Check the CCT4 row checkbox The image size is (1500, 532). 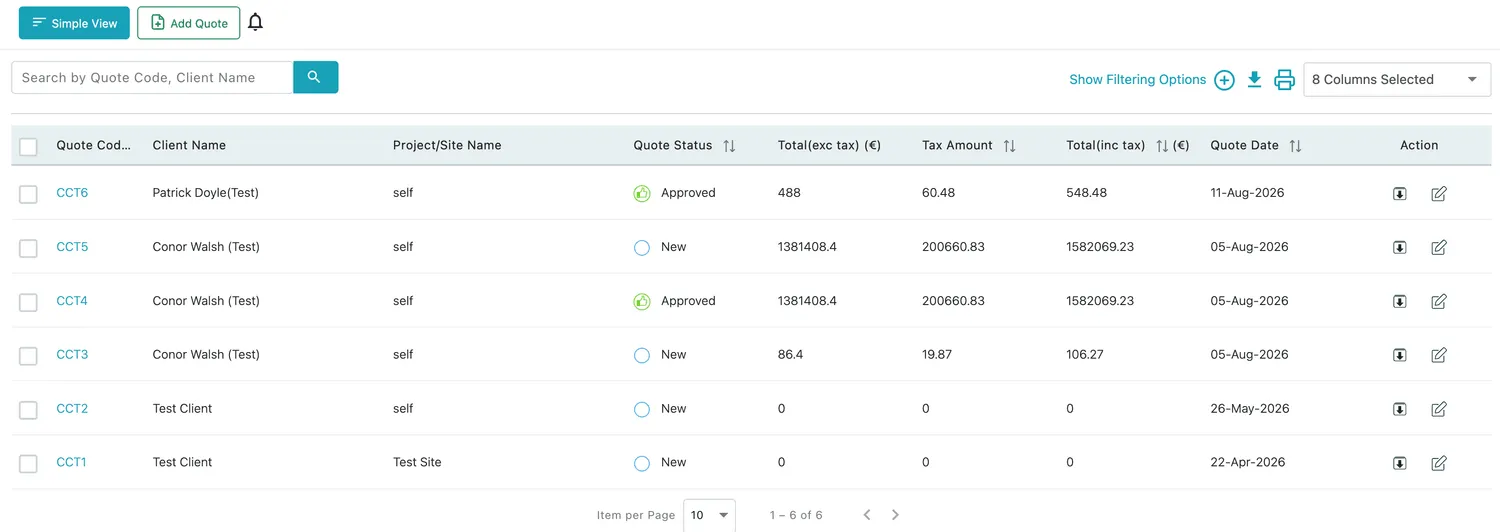(x=28, y=302)
